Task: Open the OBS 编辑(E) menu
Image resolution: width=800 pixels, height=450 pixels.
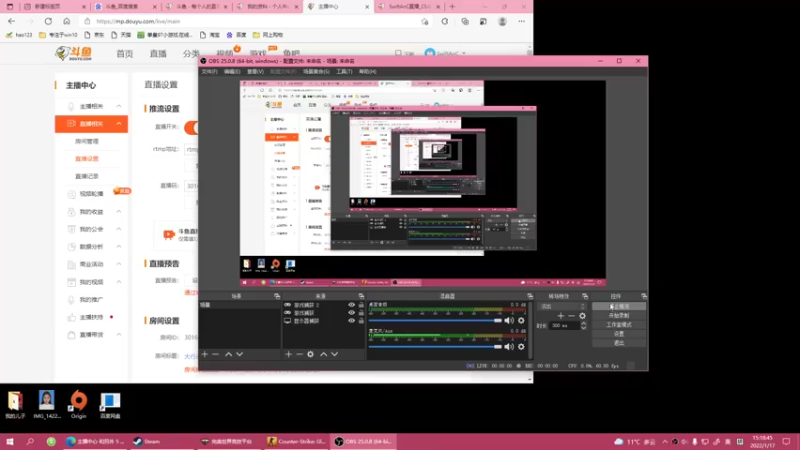Action: [232, 71]
